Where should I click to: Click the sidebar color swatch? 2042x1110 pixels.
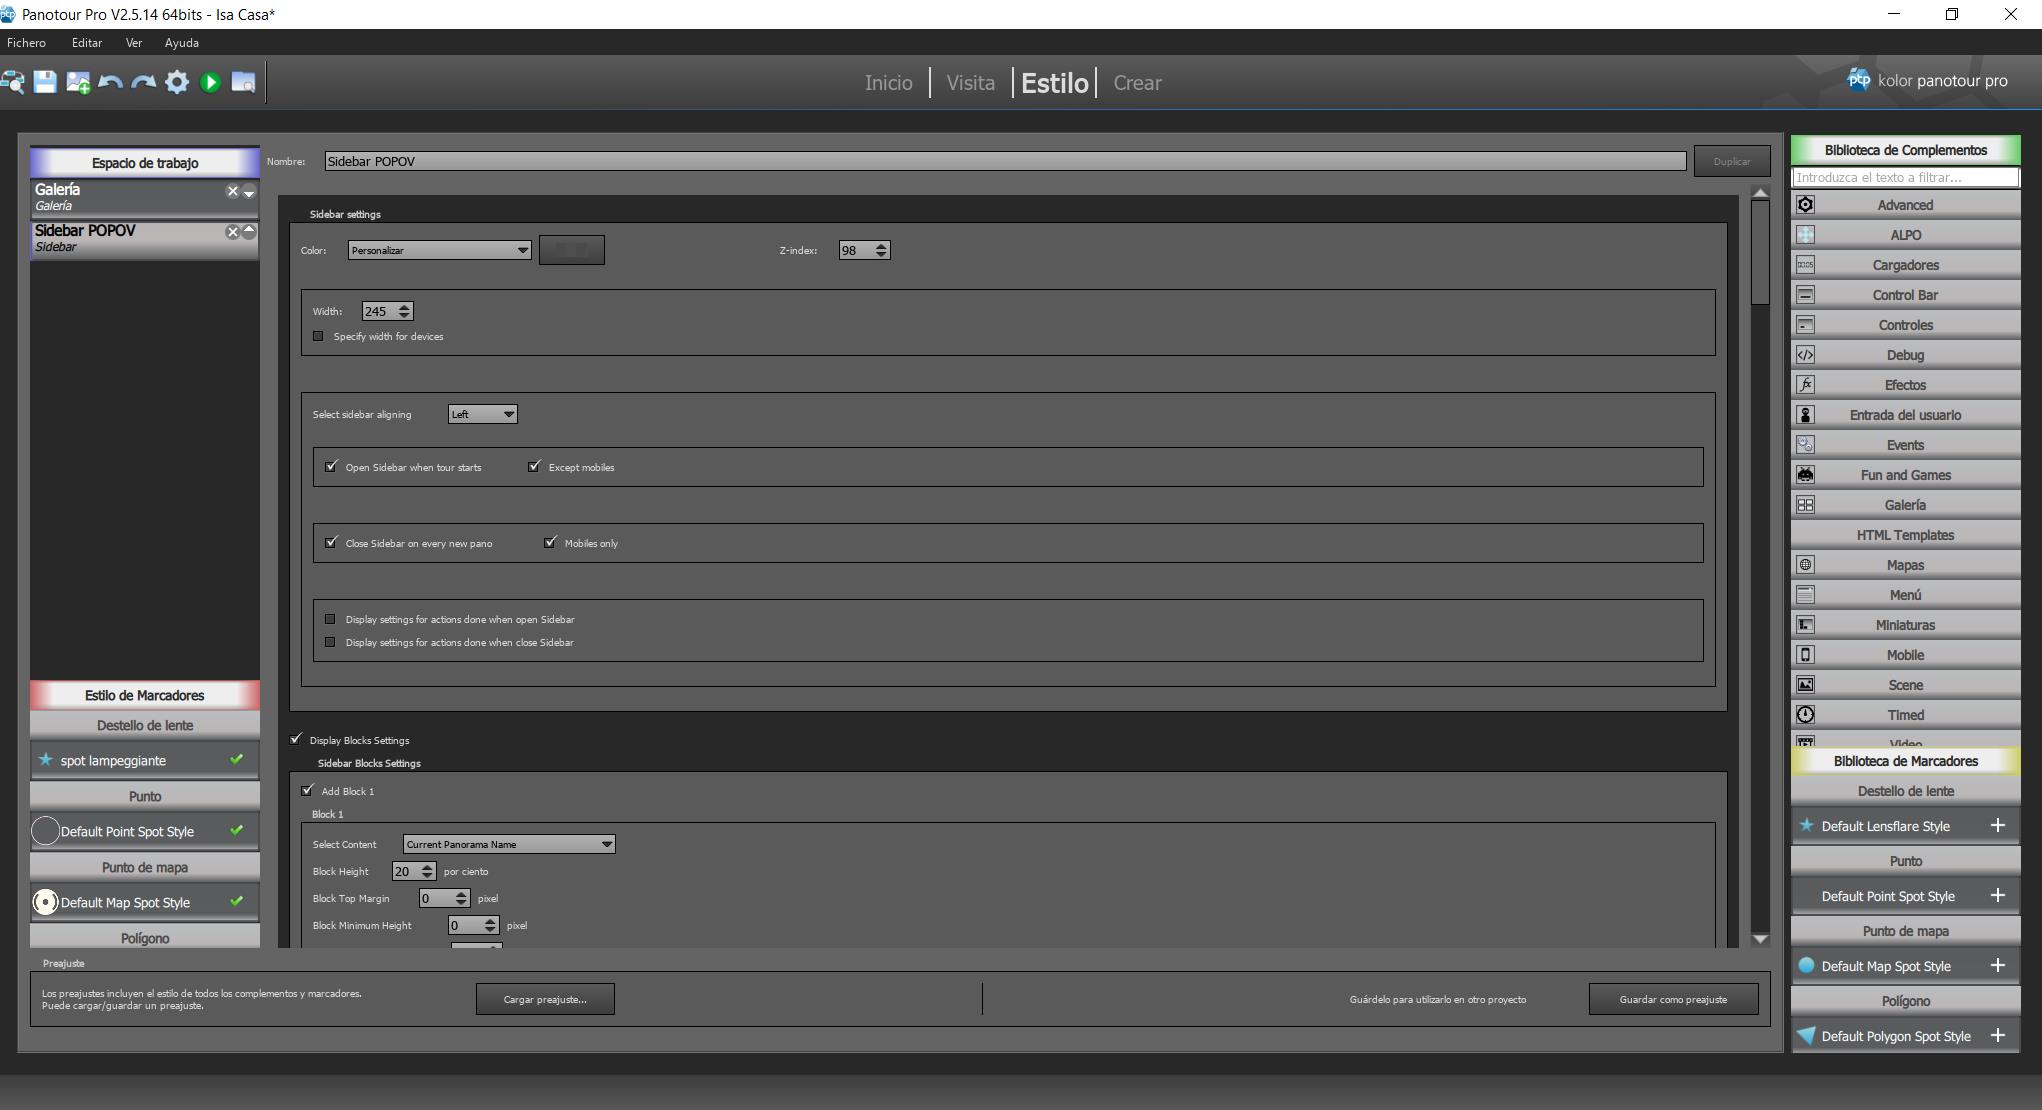coord(571,250)
